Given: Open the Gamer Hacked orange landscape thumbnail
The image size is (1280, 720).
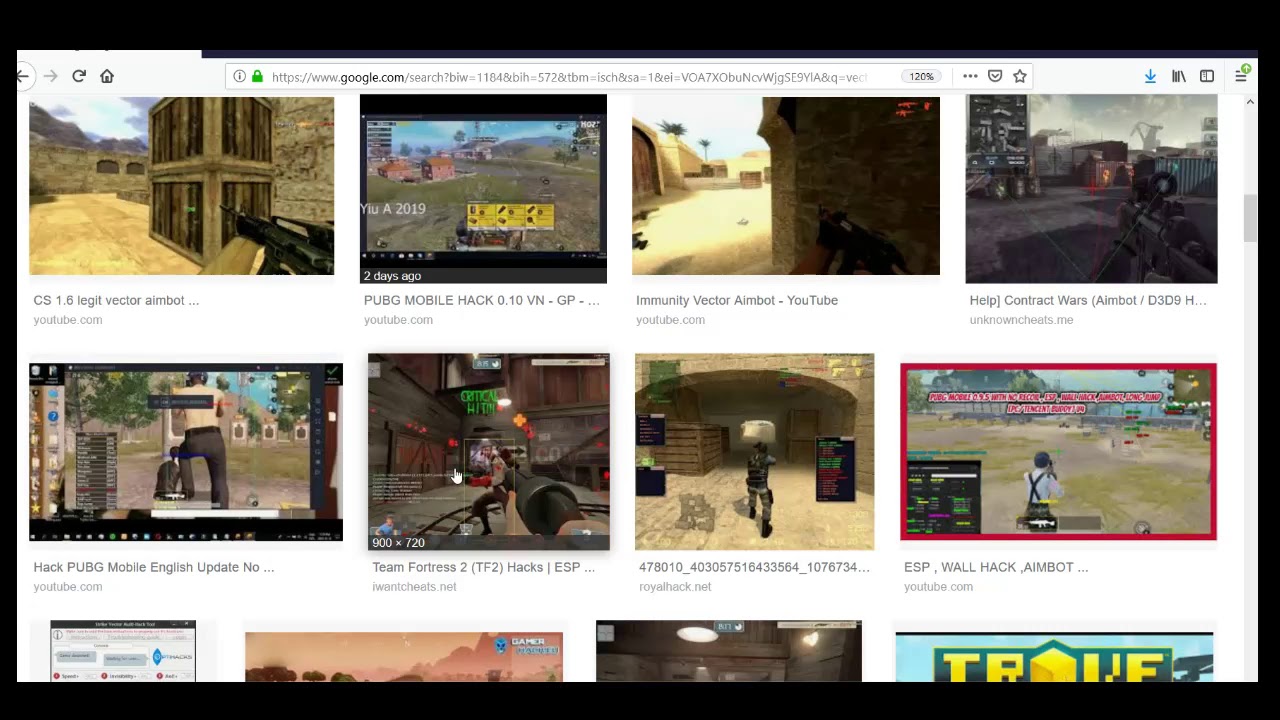Looking at the screenshot, I should (404, 657).
